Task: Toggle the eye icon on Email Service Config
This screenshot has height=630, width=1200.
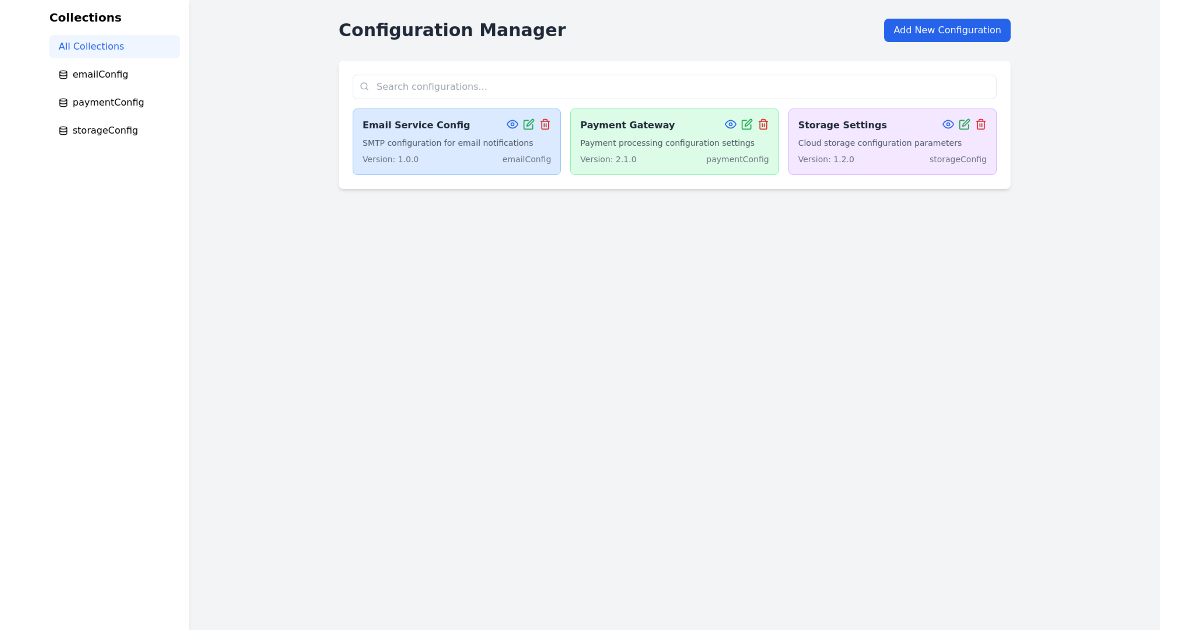Action: tap(511, 124)
